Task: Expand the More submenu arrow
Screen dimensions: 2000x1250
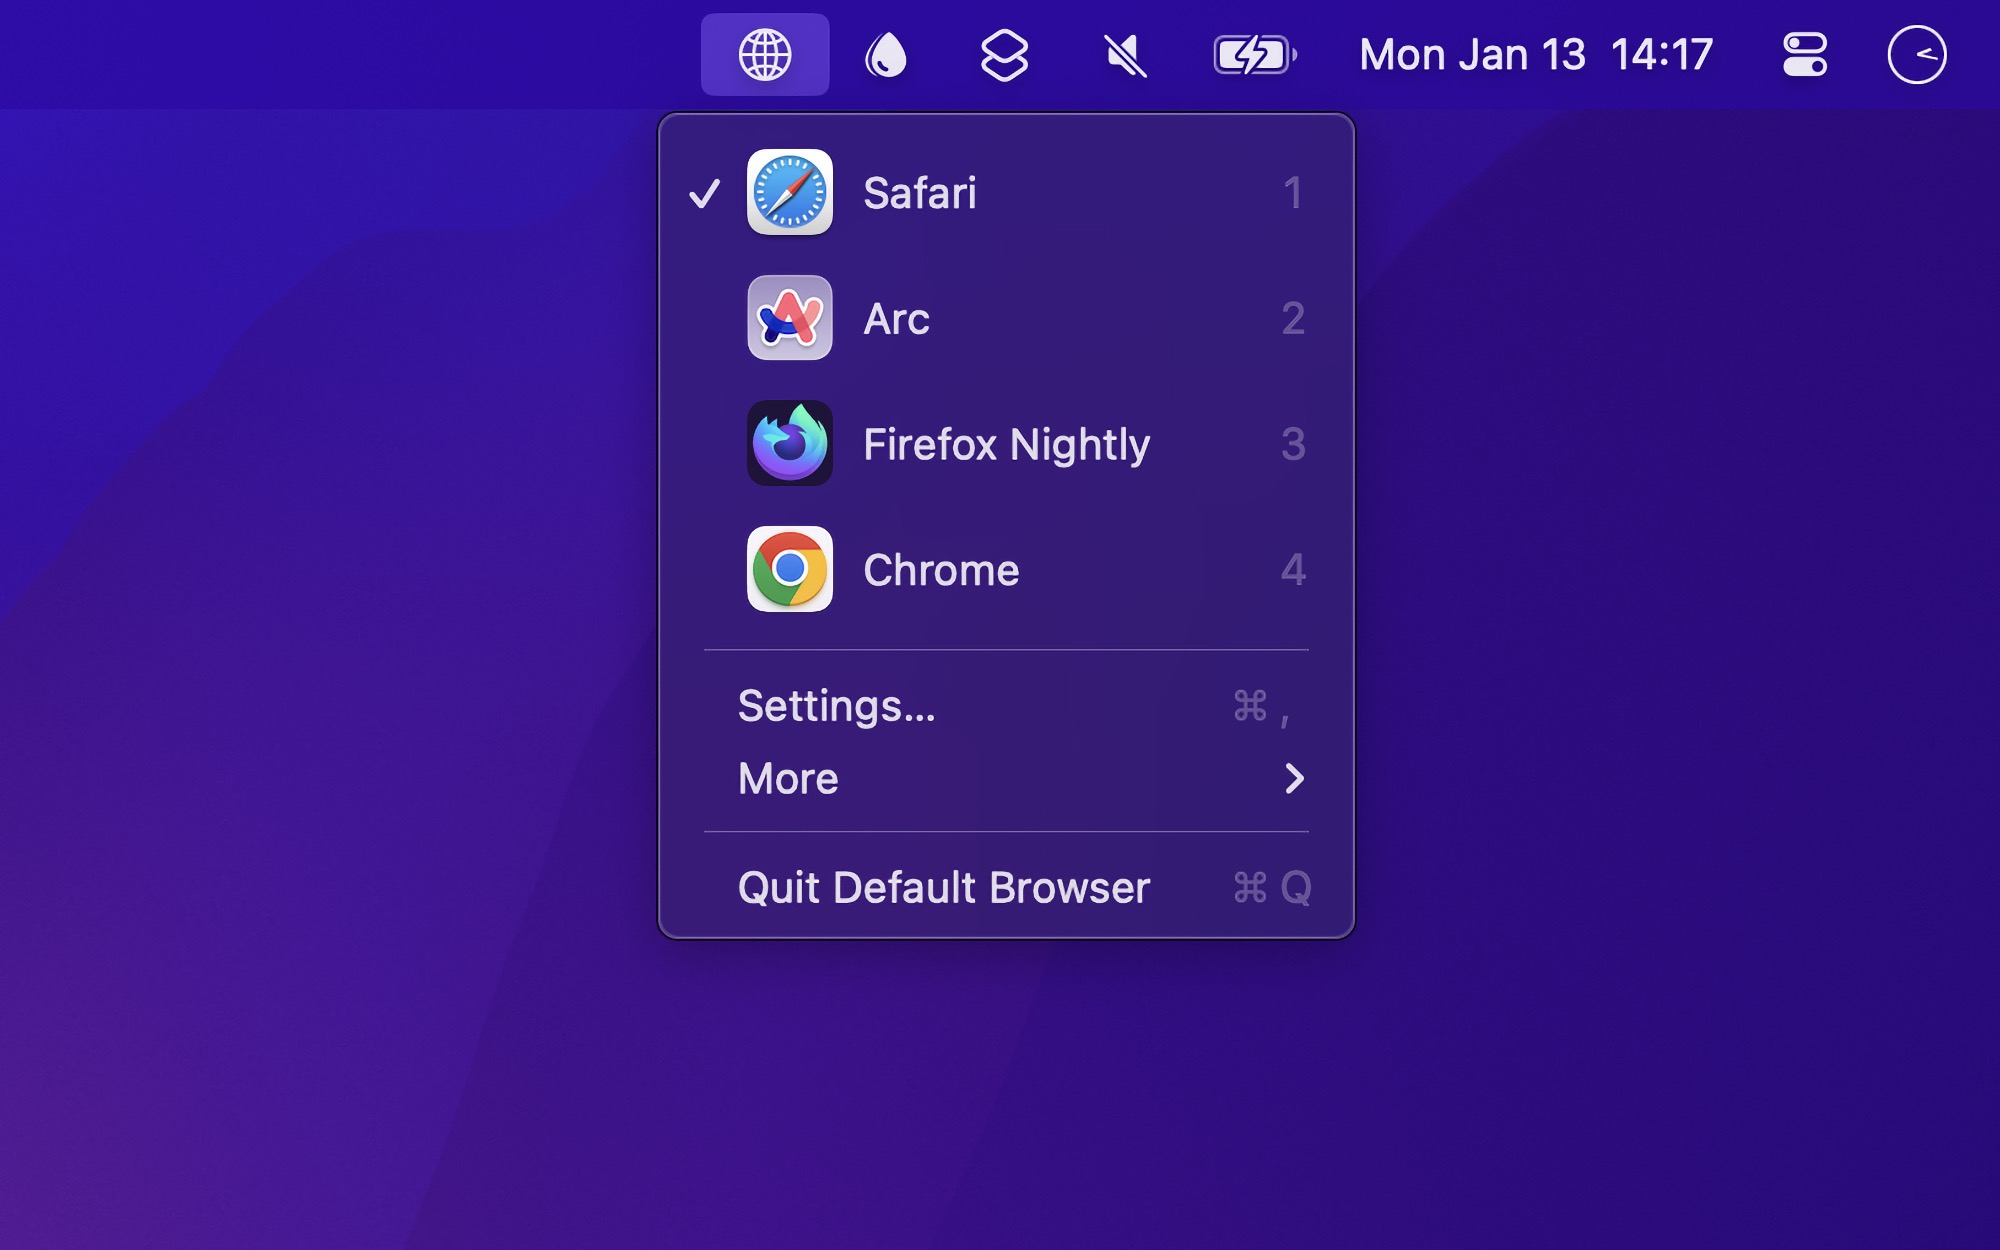Action: (x=1294, y=779)
